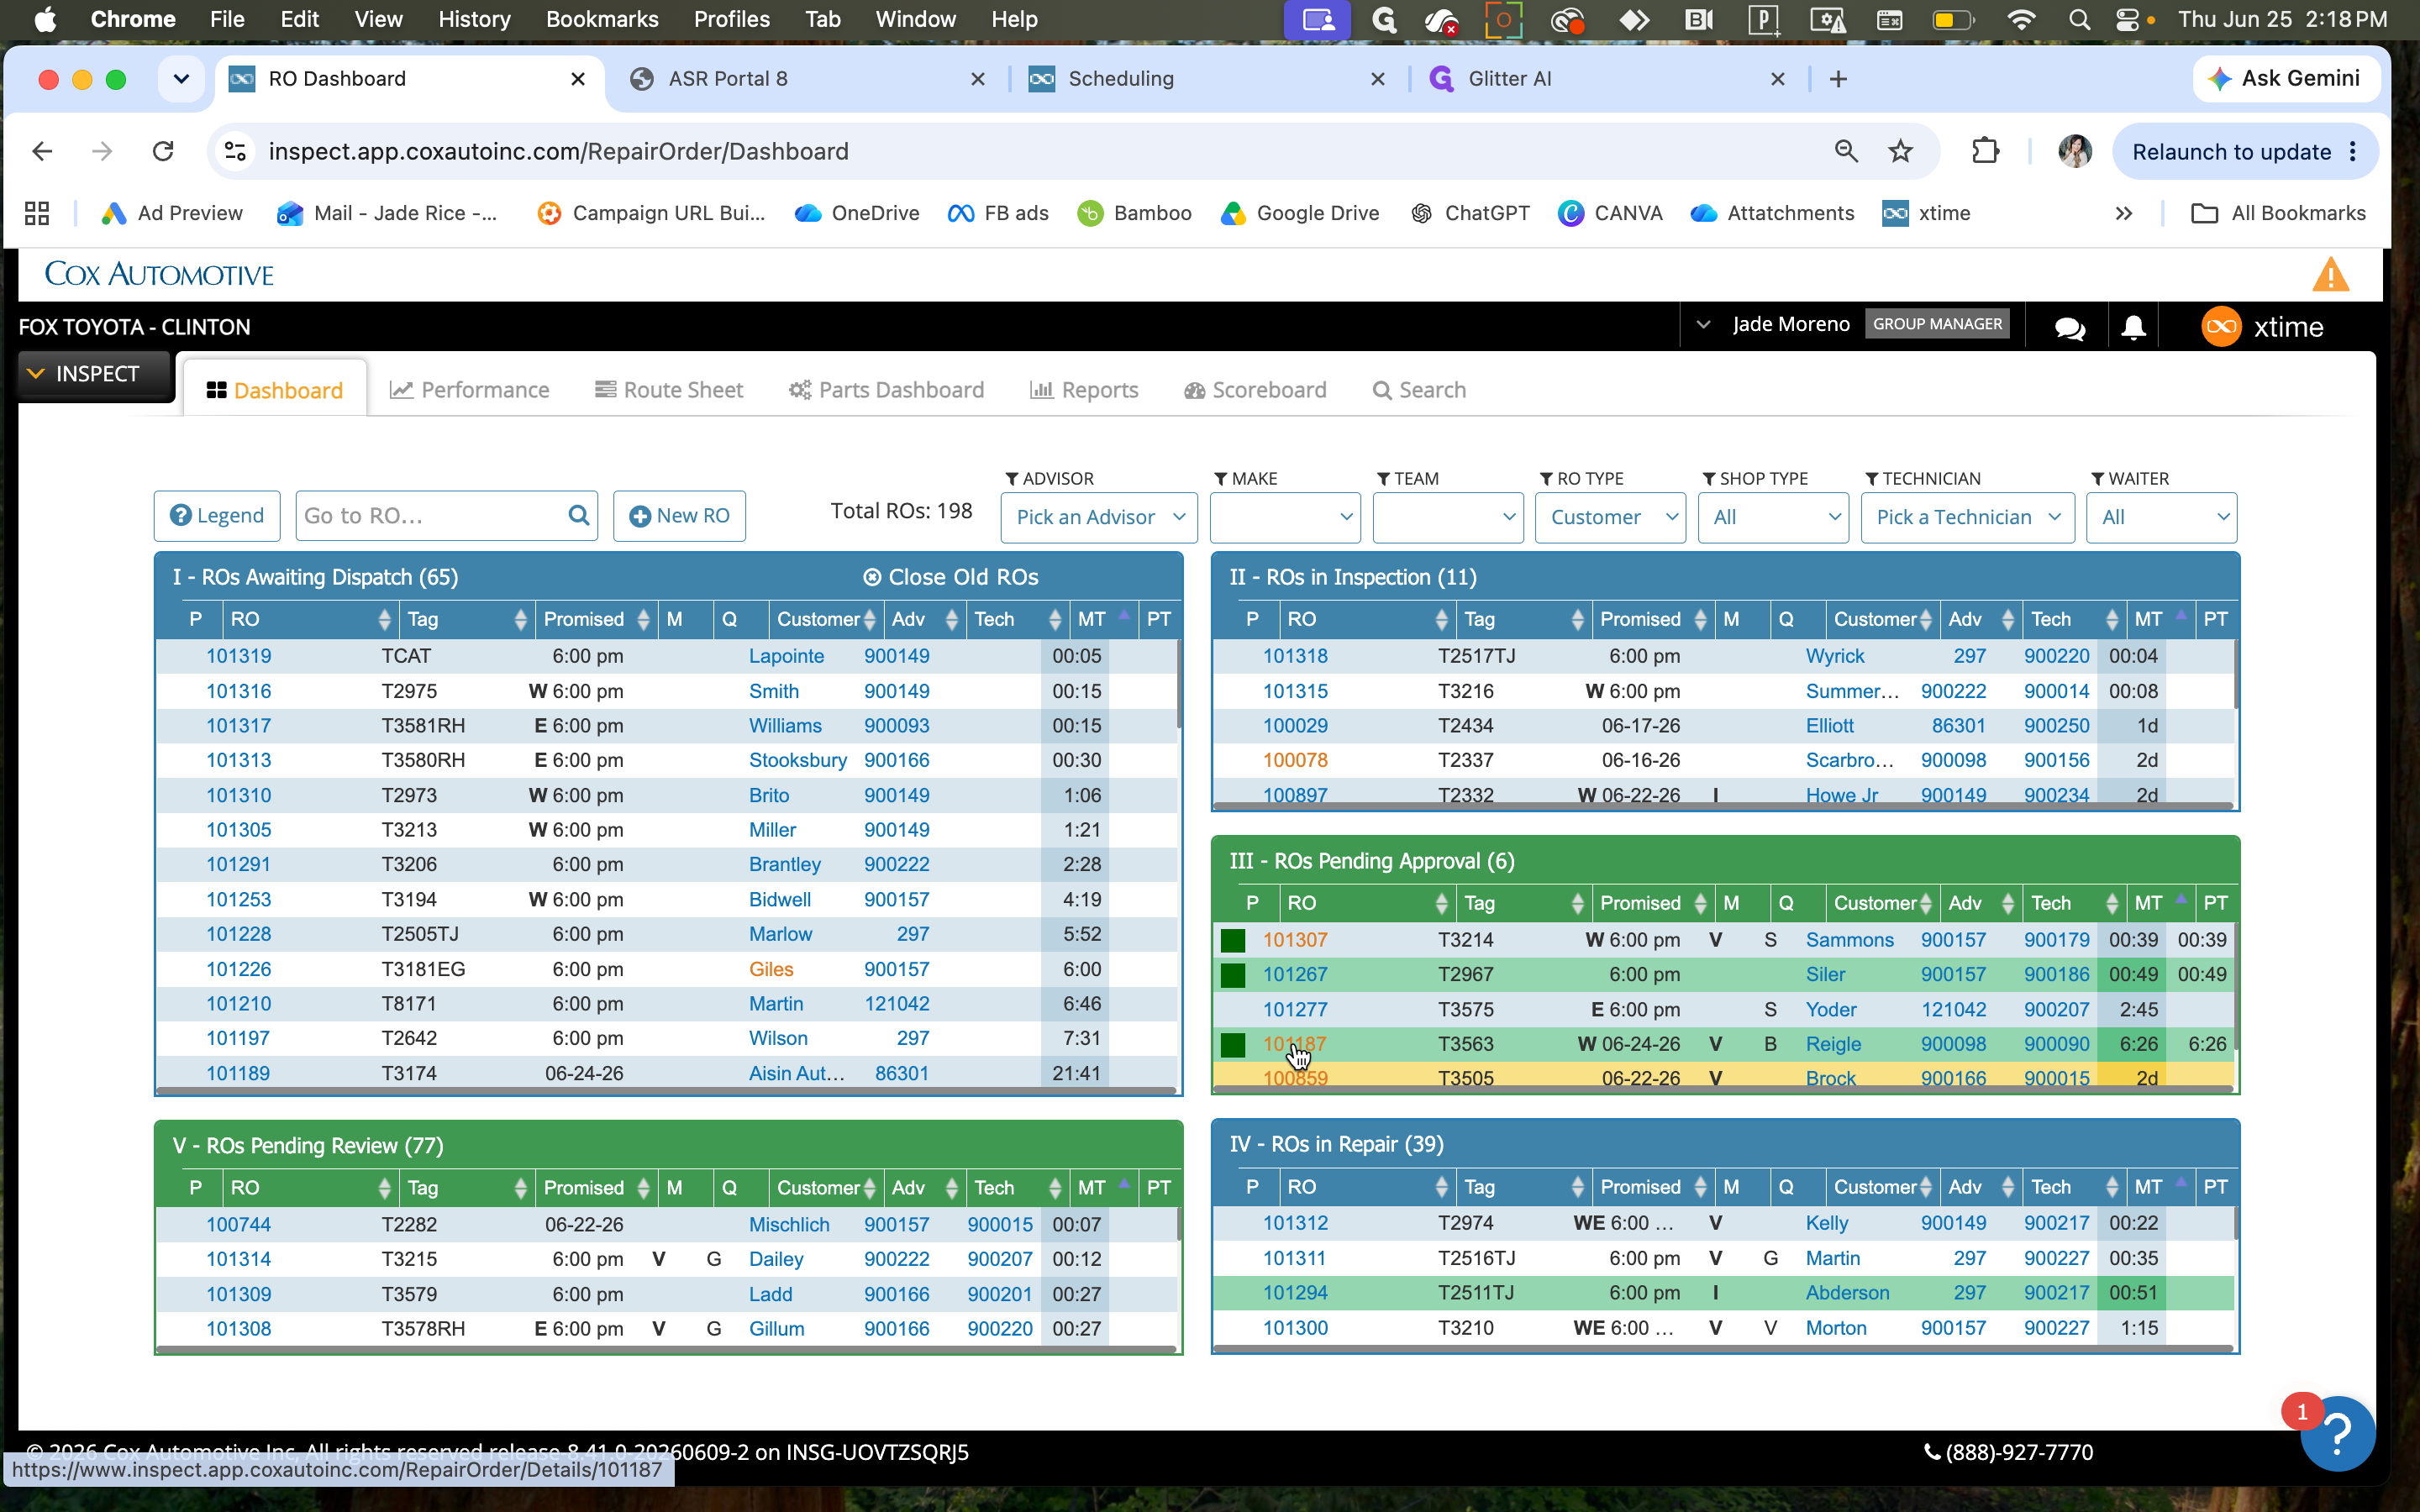Open macOS Spotlight search icon

(2079, 19)
